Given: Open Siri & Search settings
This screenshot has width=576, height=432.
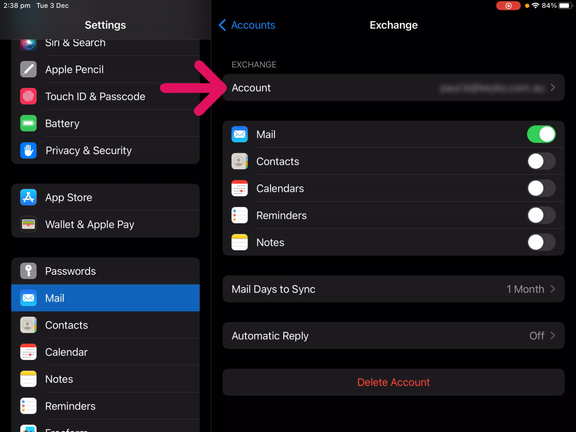Looking at the screenshot, I should tap(105, 45).
